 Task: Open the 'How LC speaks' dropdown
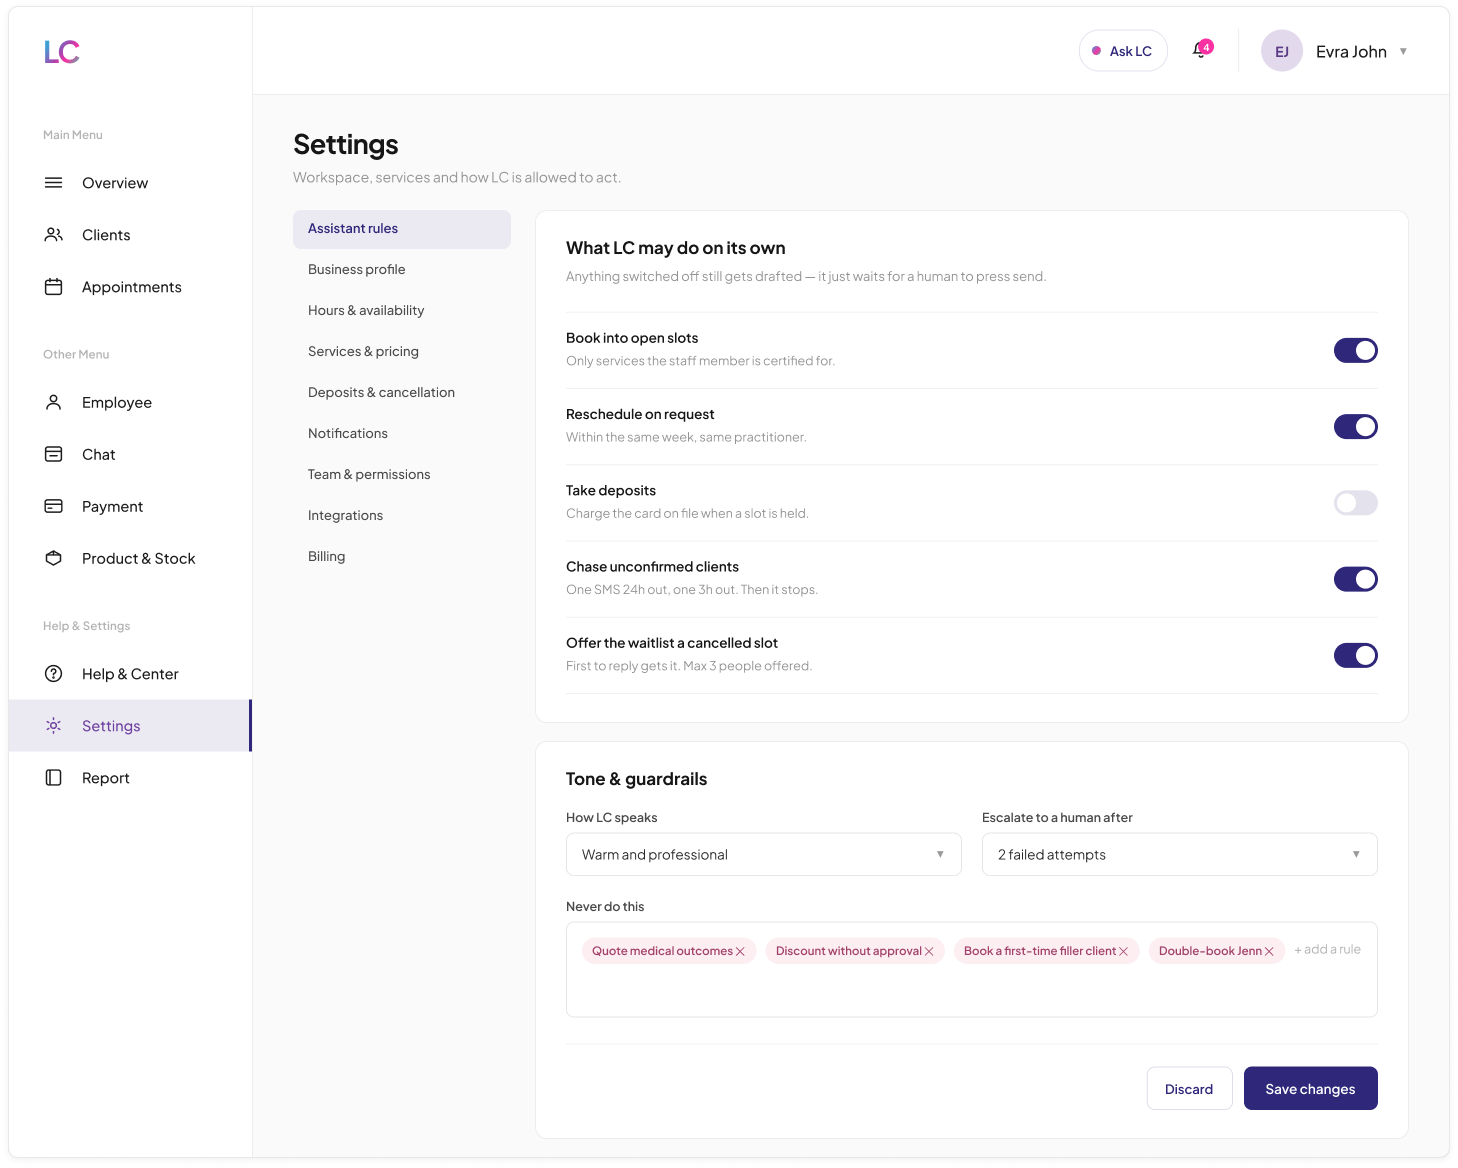click(764, 855)
